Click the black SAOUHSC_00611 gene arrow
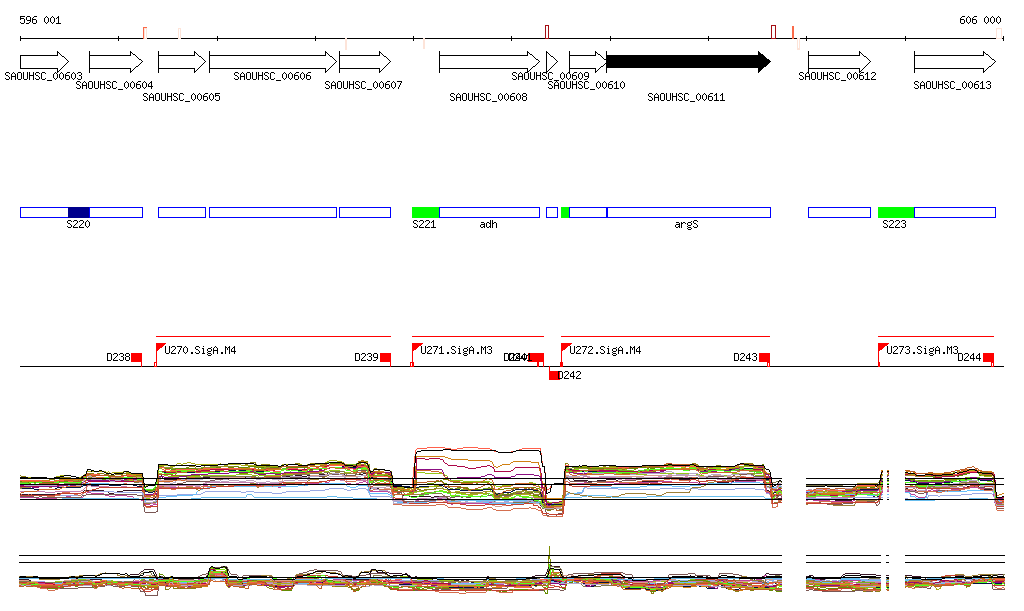 tap(688, 62)
